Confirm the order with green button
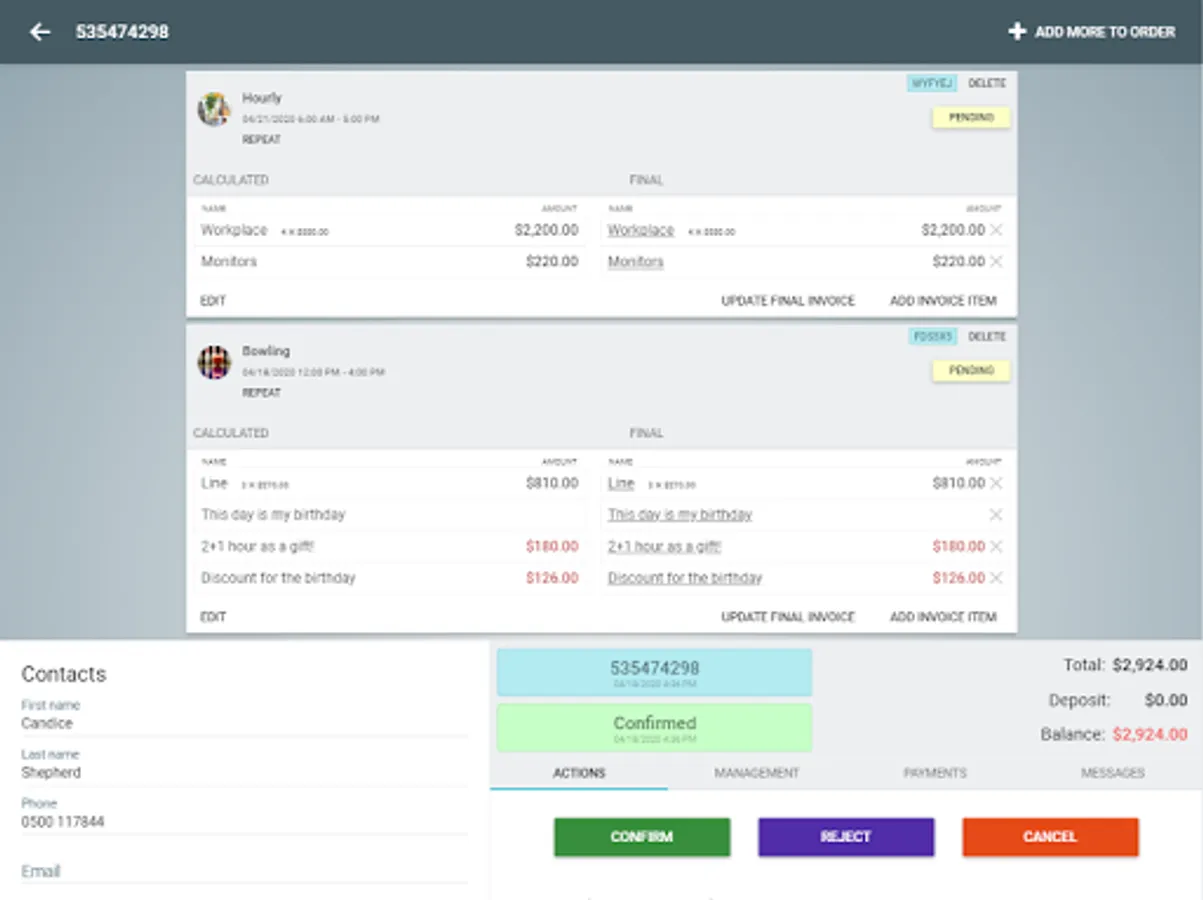1203x900 pixels. [642, 837]
